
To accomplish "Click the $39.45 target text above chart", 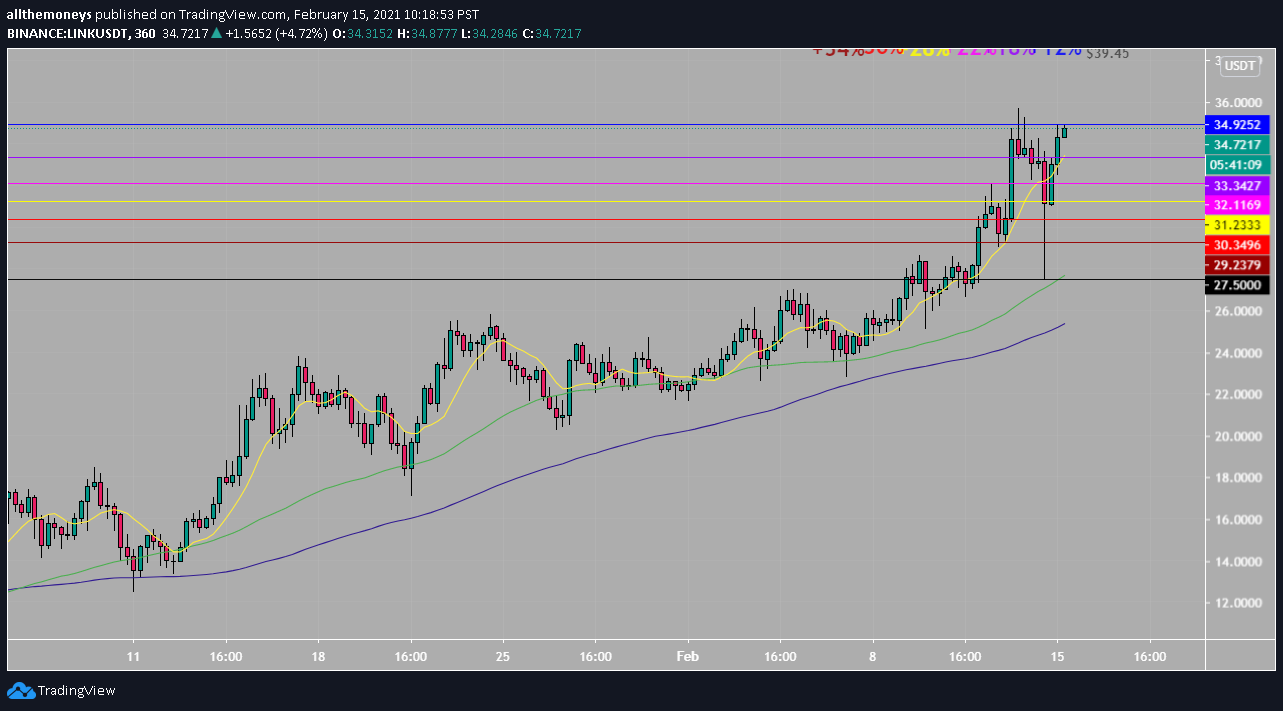I will click(x=1107, y=53).
